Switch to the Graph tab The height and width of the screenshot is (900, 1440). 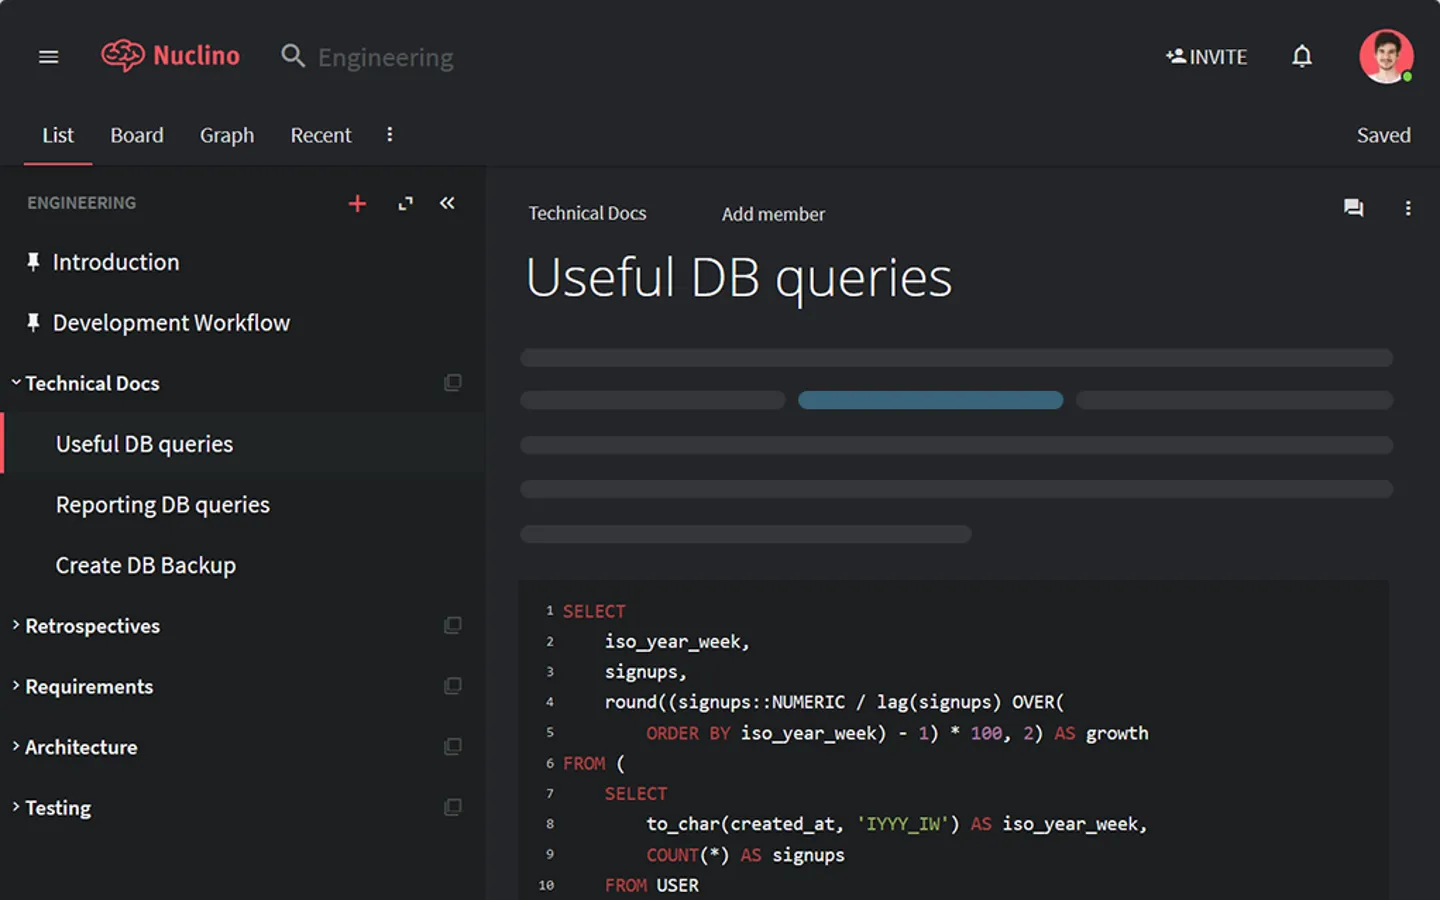pyautogui.click(x=227, y=135)
